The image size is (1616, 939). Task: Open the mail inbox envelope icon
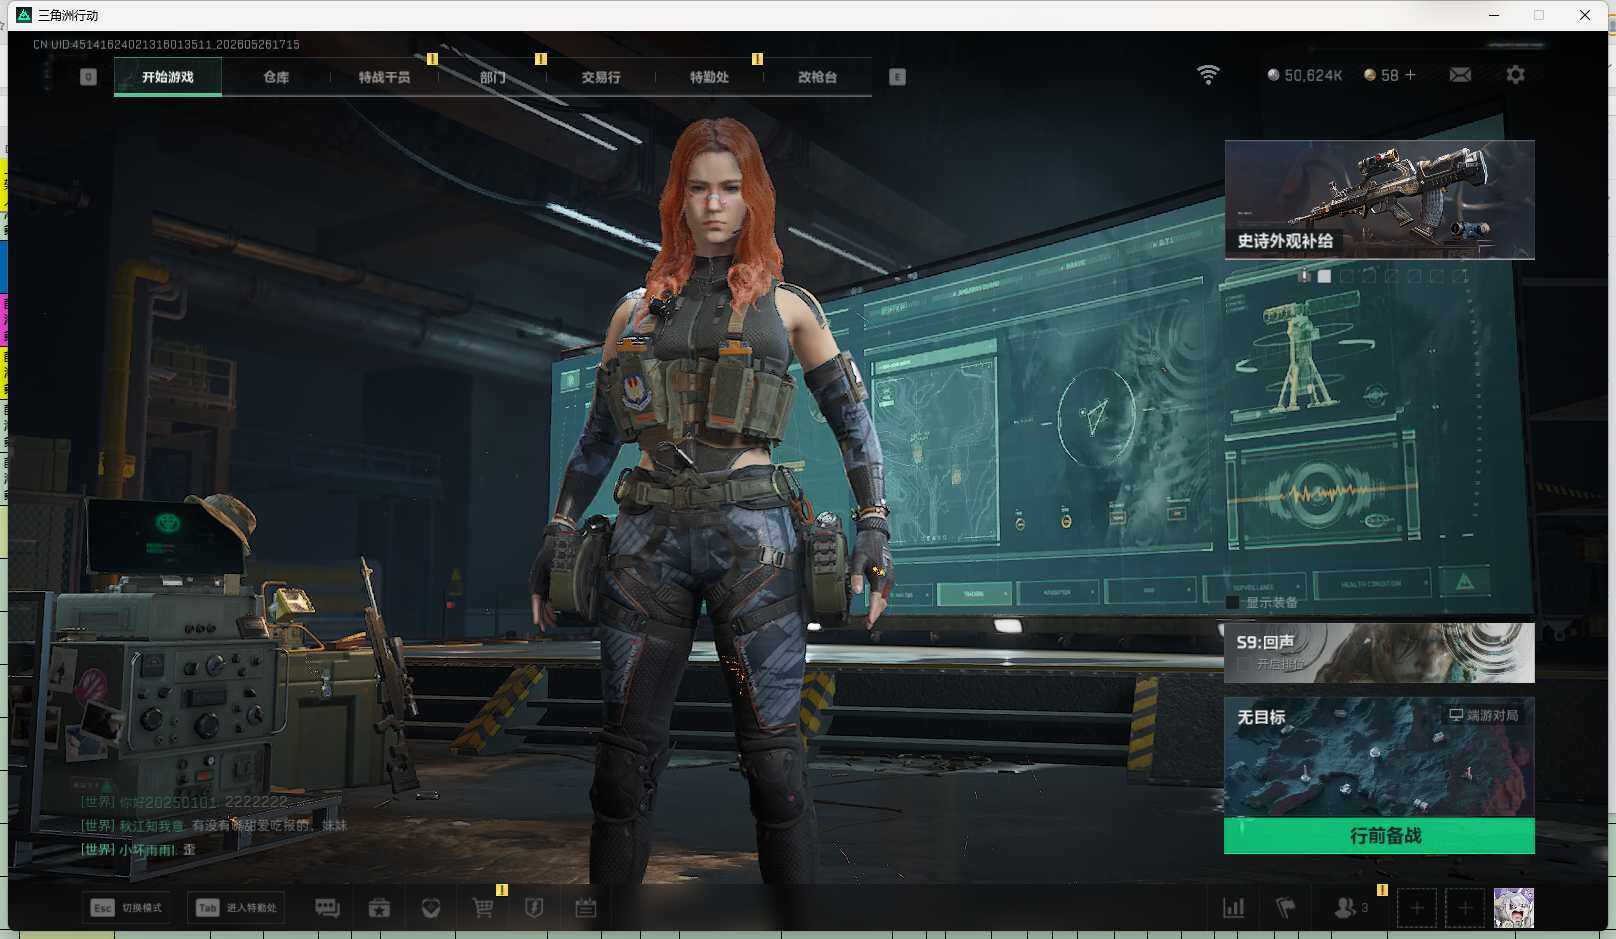1460,75
